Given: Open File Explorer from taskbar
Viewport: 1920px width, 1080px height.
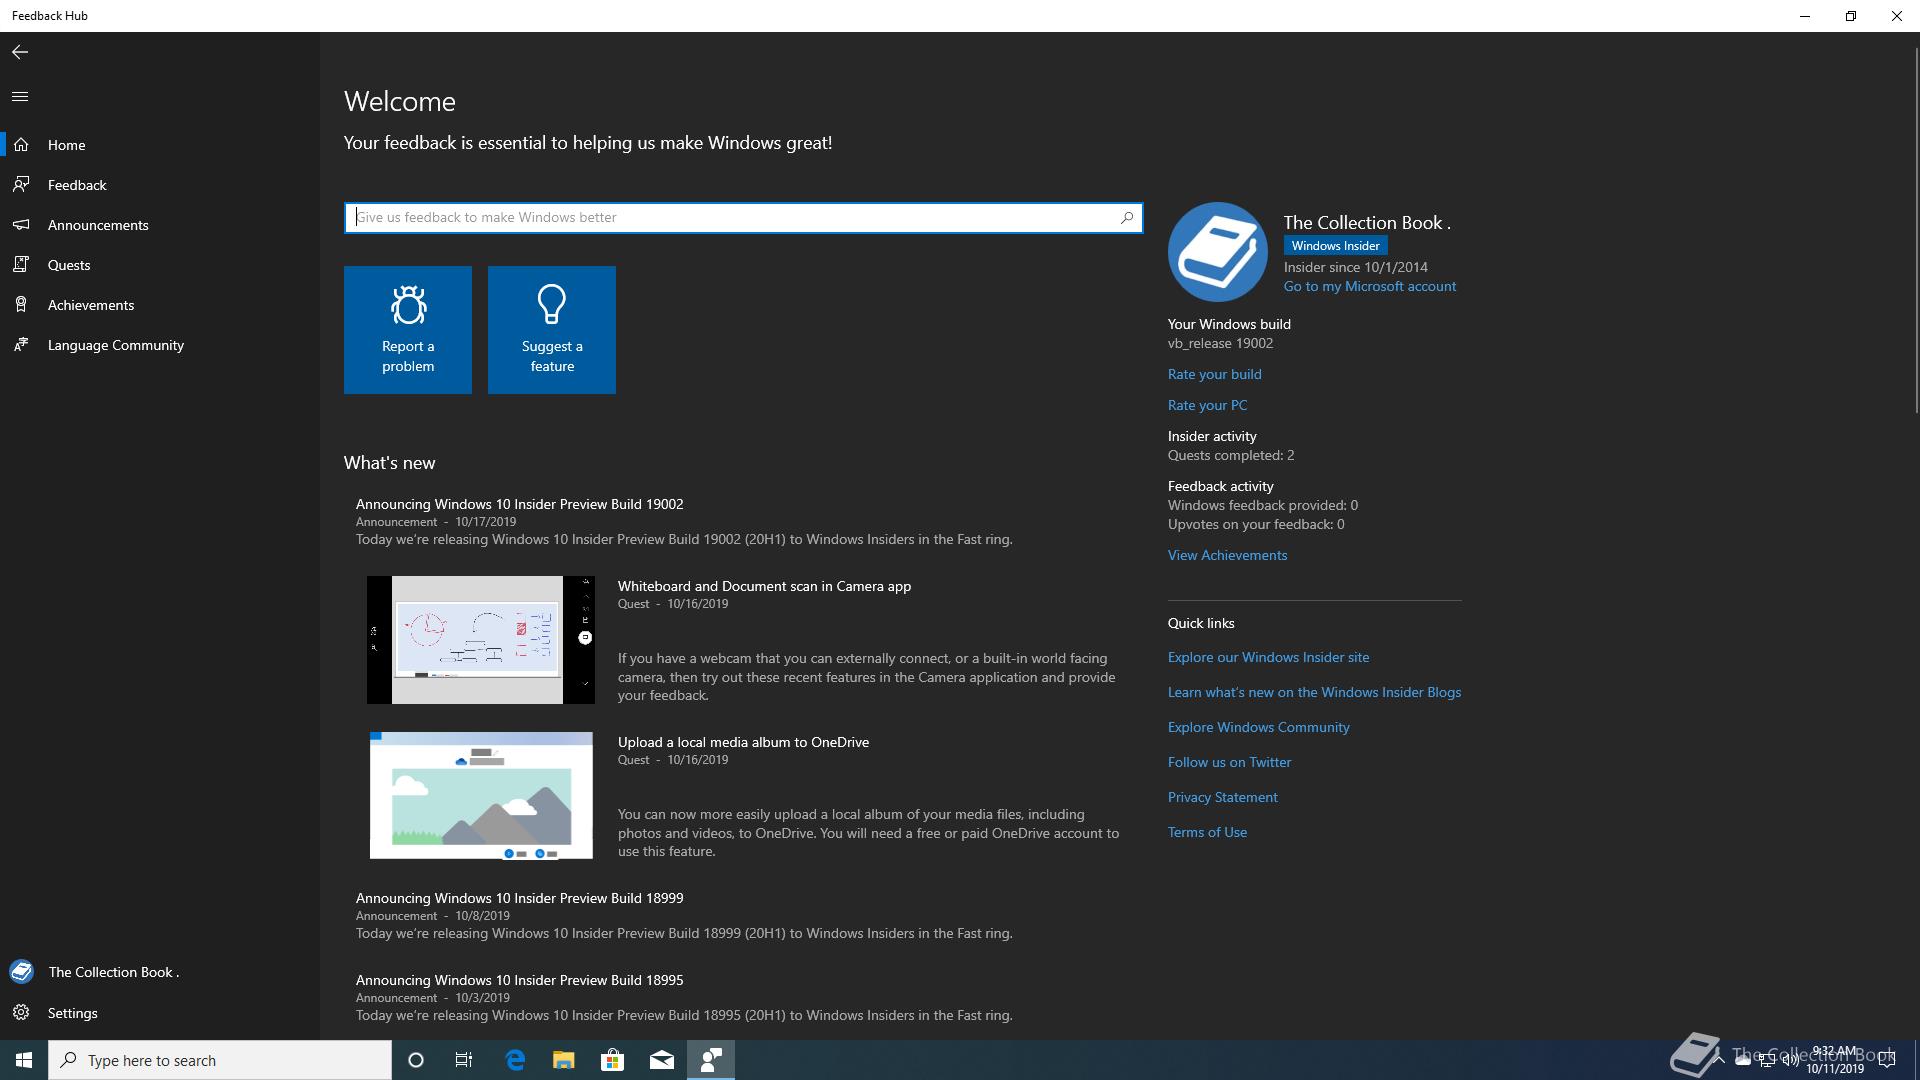Looking at the screenshot, I should [x=564, y=1060].
